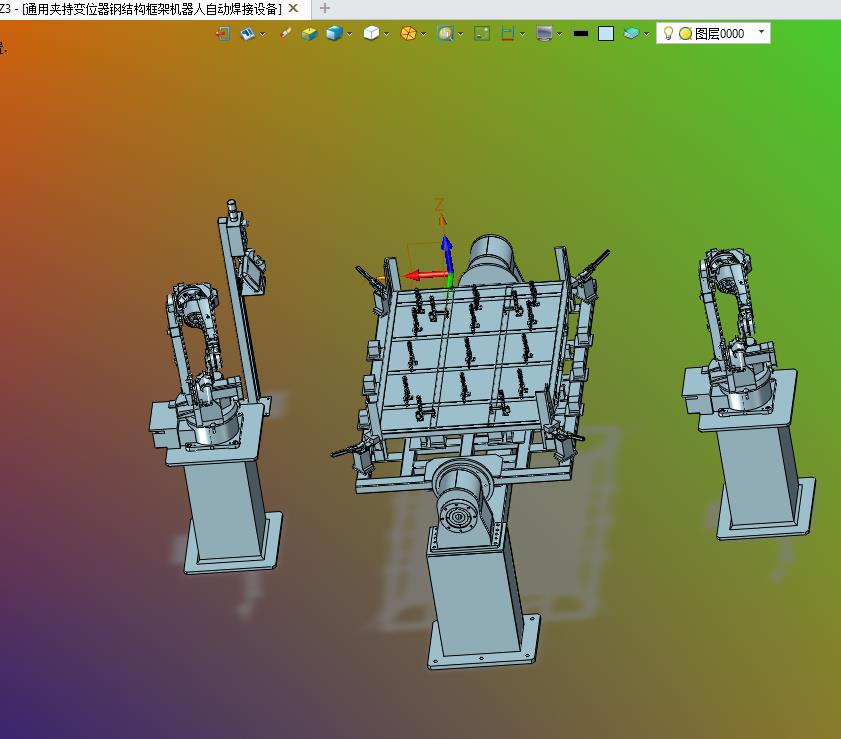Click the blue shaded cube display icon

[334, 33]
